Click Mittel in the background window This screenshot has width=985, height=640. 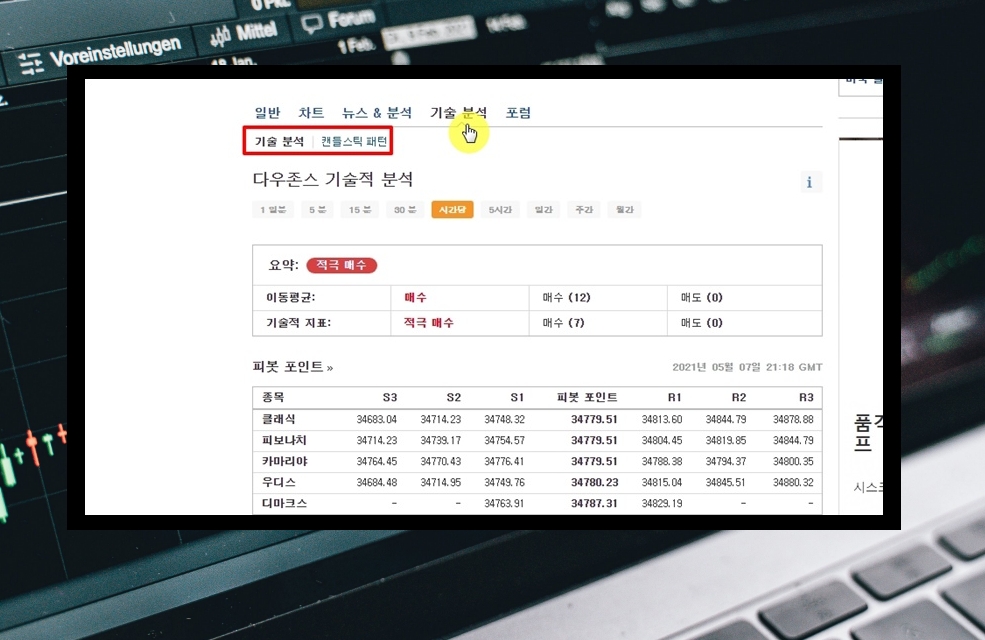click(x=256, y=31)
